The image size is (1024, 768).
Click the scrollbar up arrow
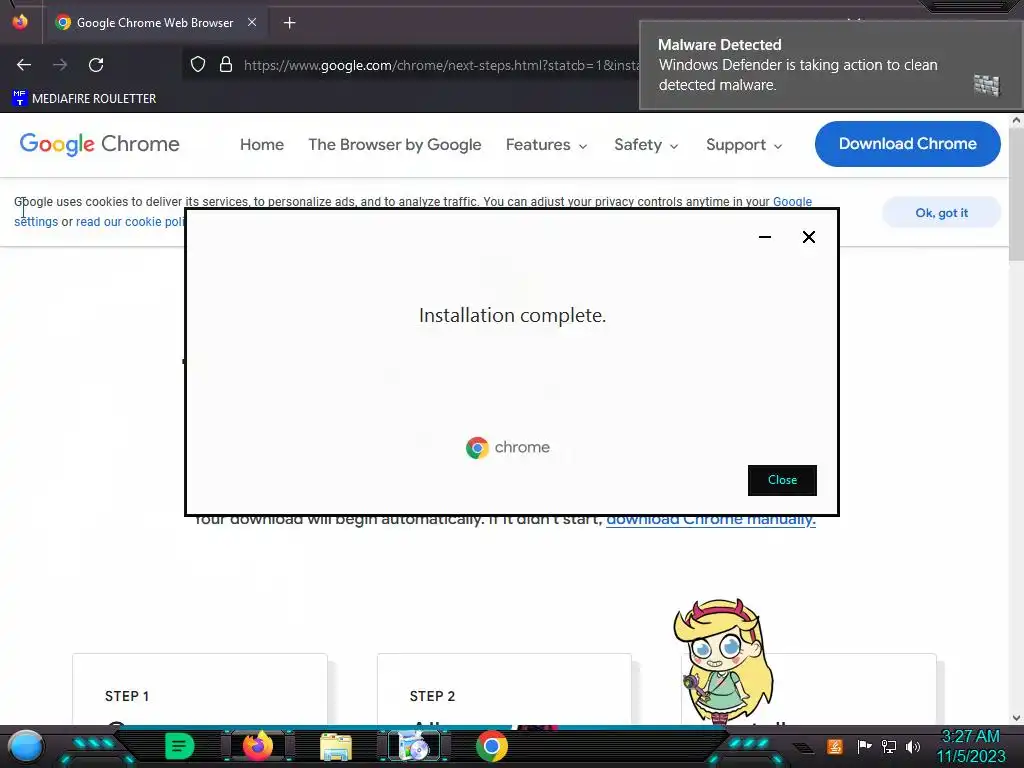point(1016,120)
